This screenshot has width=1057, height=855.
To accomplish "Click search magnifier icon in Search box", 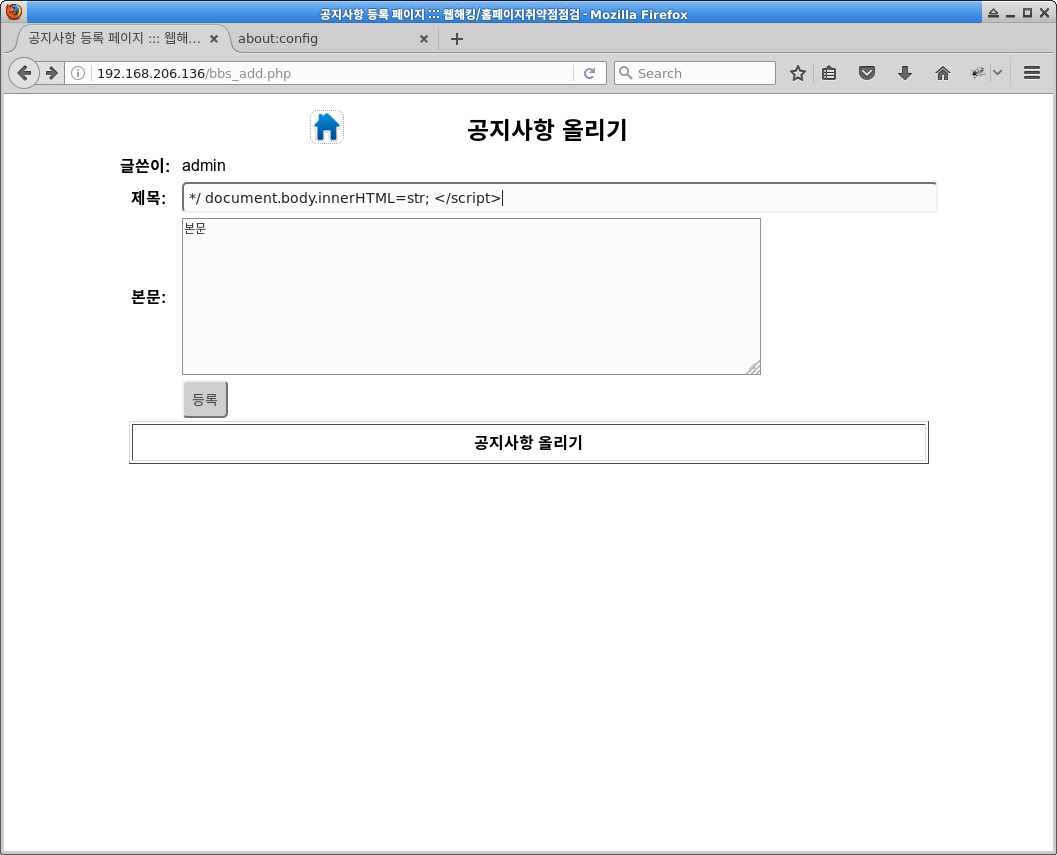I will [x=626, y=73].
